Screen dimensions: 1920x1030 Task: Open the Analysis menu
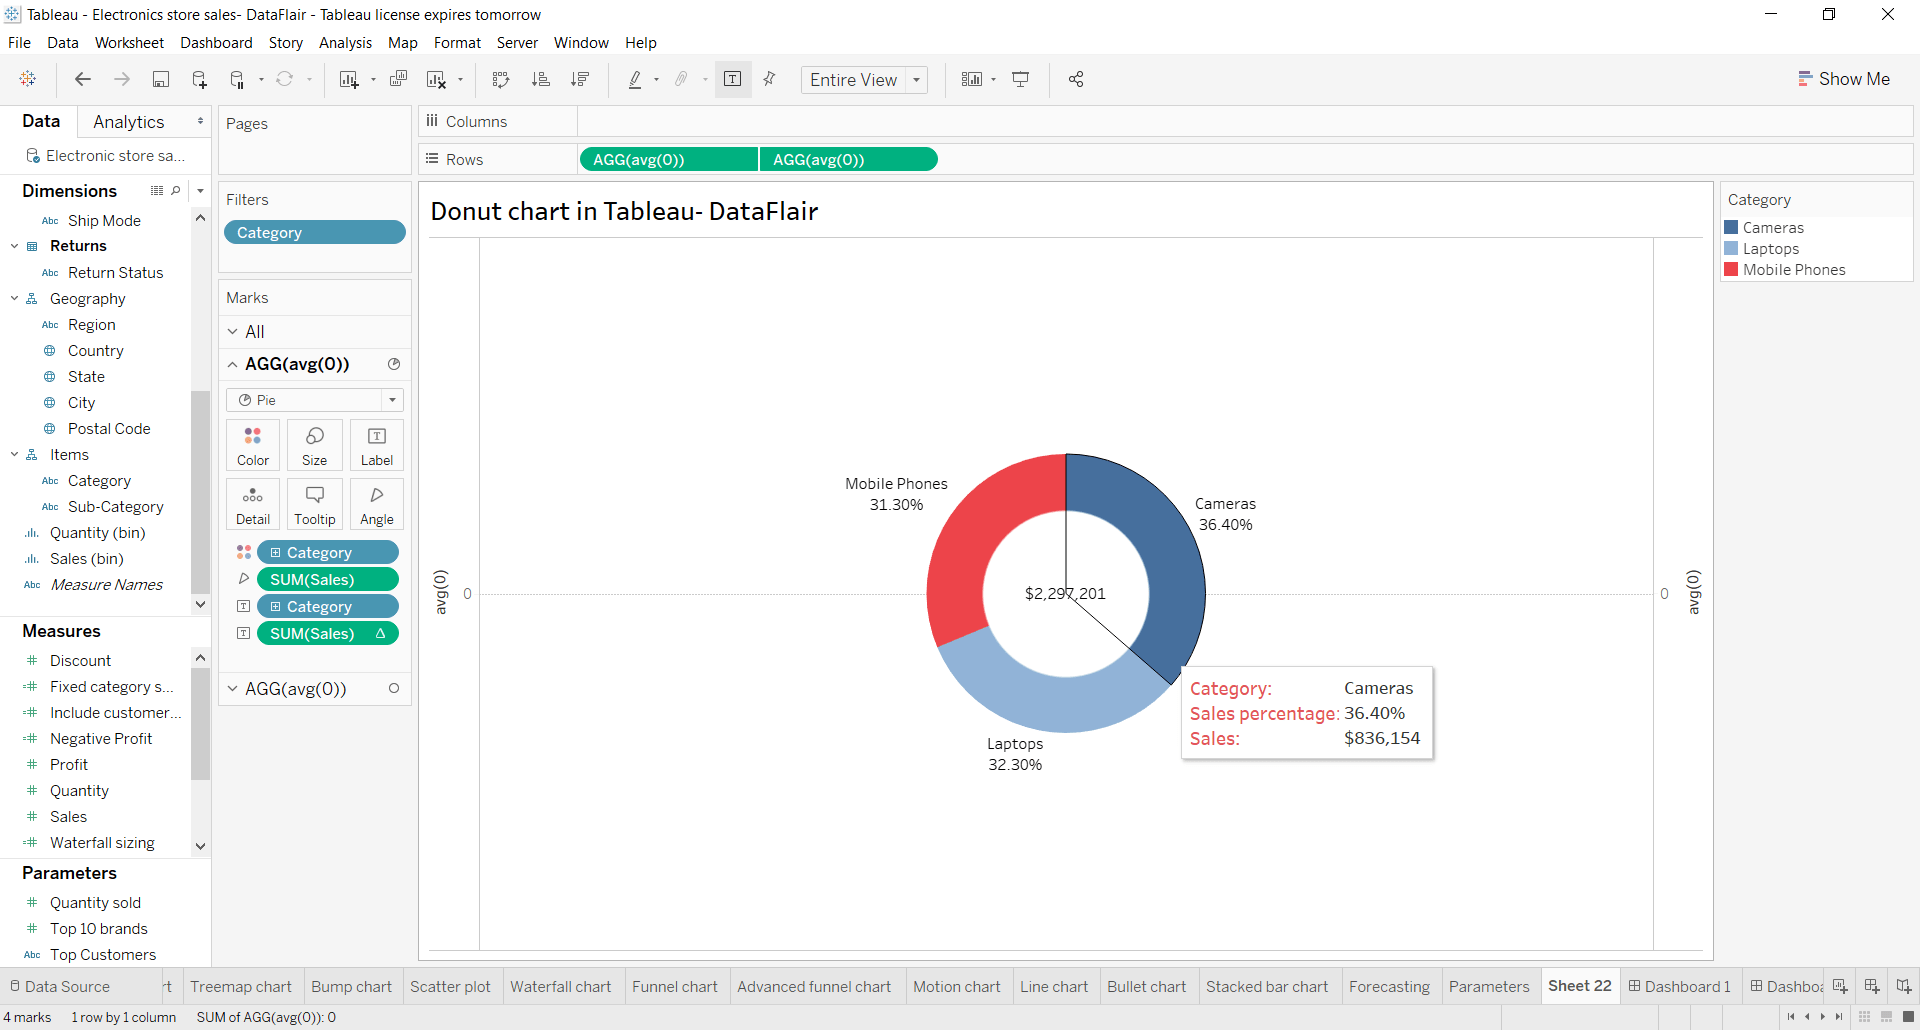tap(345, 42)
